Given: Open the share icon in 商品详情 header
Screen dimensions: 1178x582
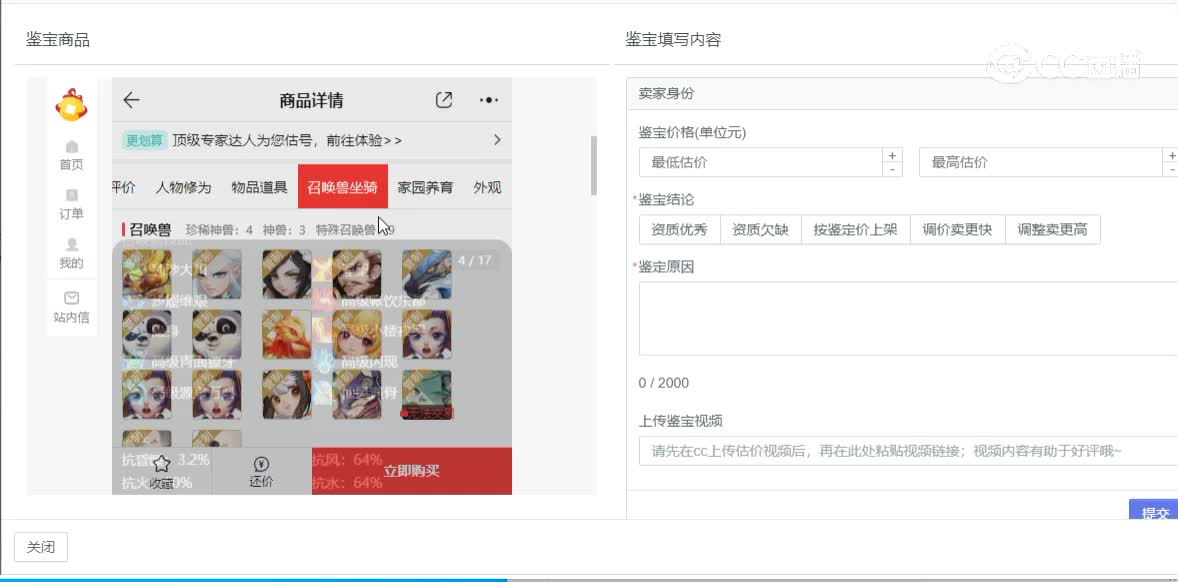Looking at the screenshot, I should coord(444,100).
